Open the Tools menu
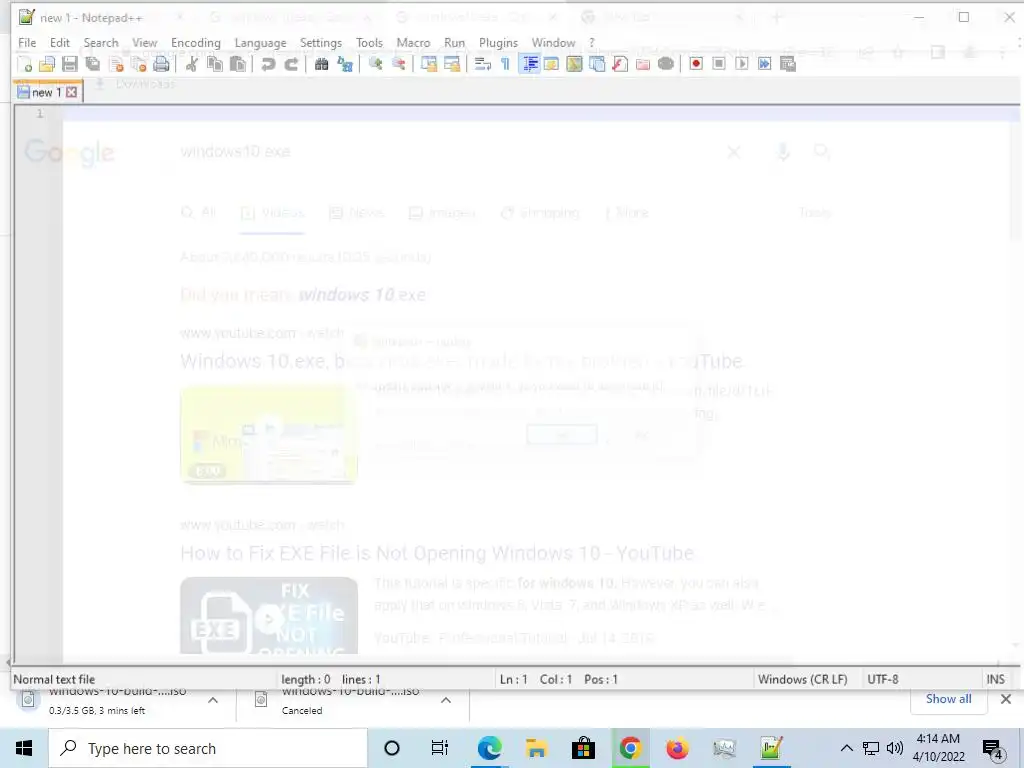1024x768 pixels. 369,42
